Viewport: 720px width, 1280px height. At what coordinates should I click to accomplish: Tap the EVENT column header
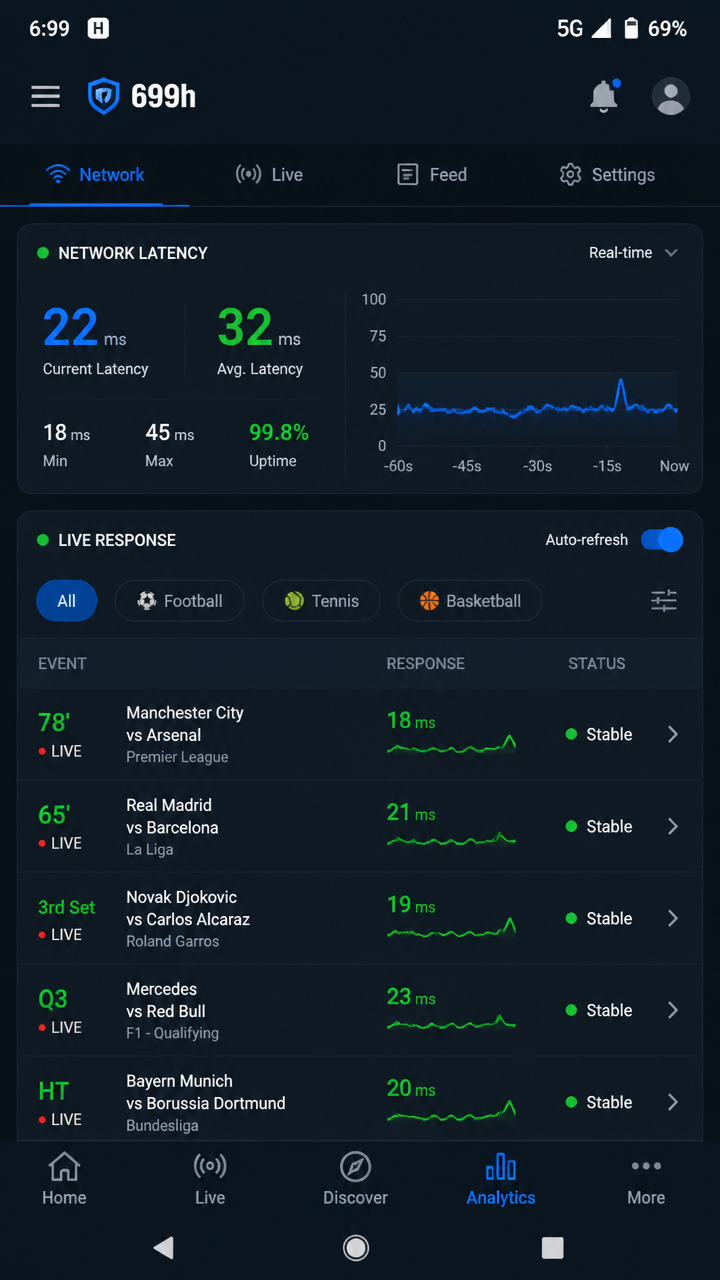62,663
